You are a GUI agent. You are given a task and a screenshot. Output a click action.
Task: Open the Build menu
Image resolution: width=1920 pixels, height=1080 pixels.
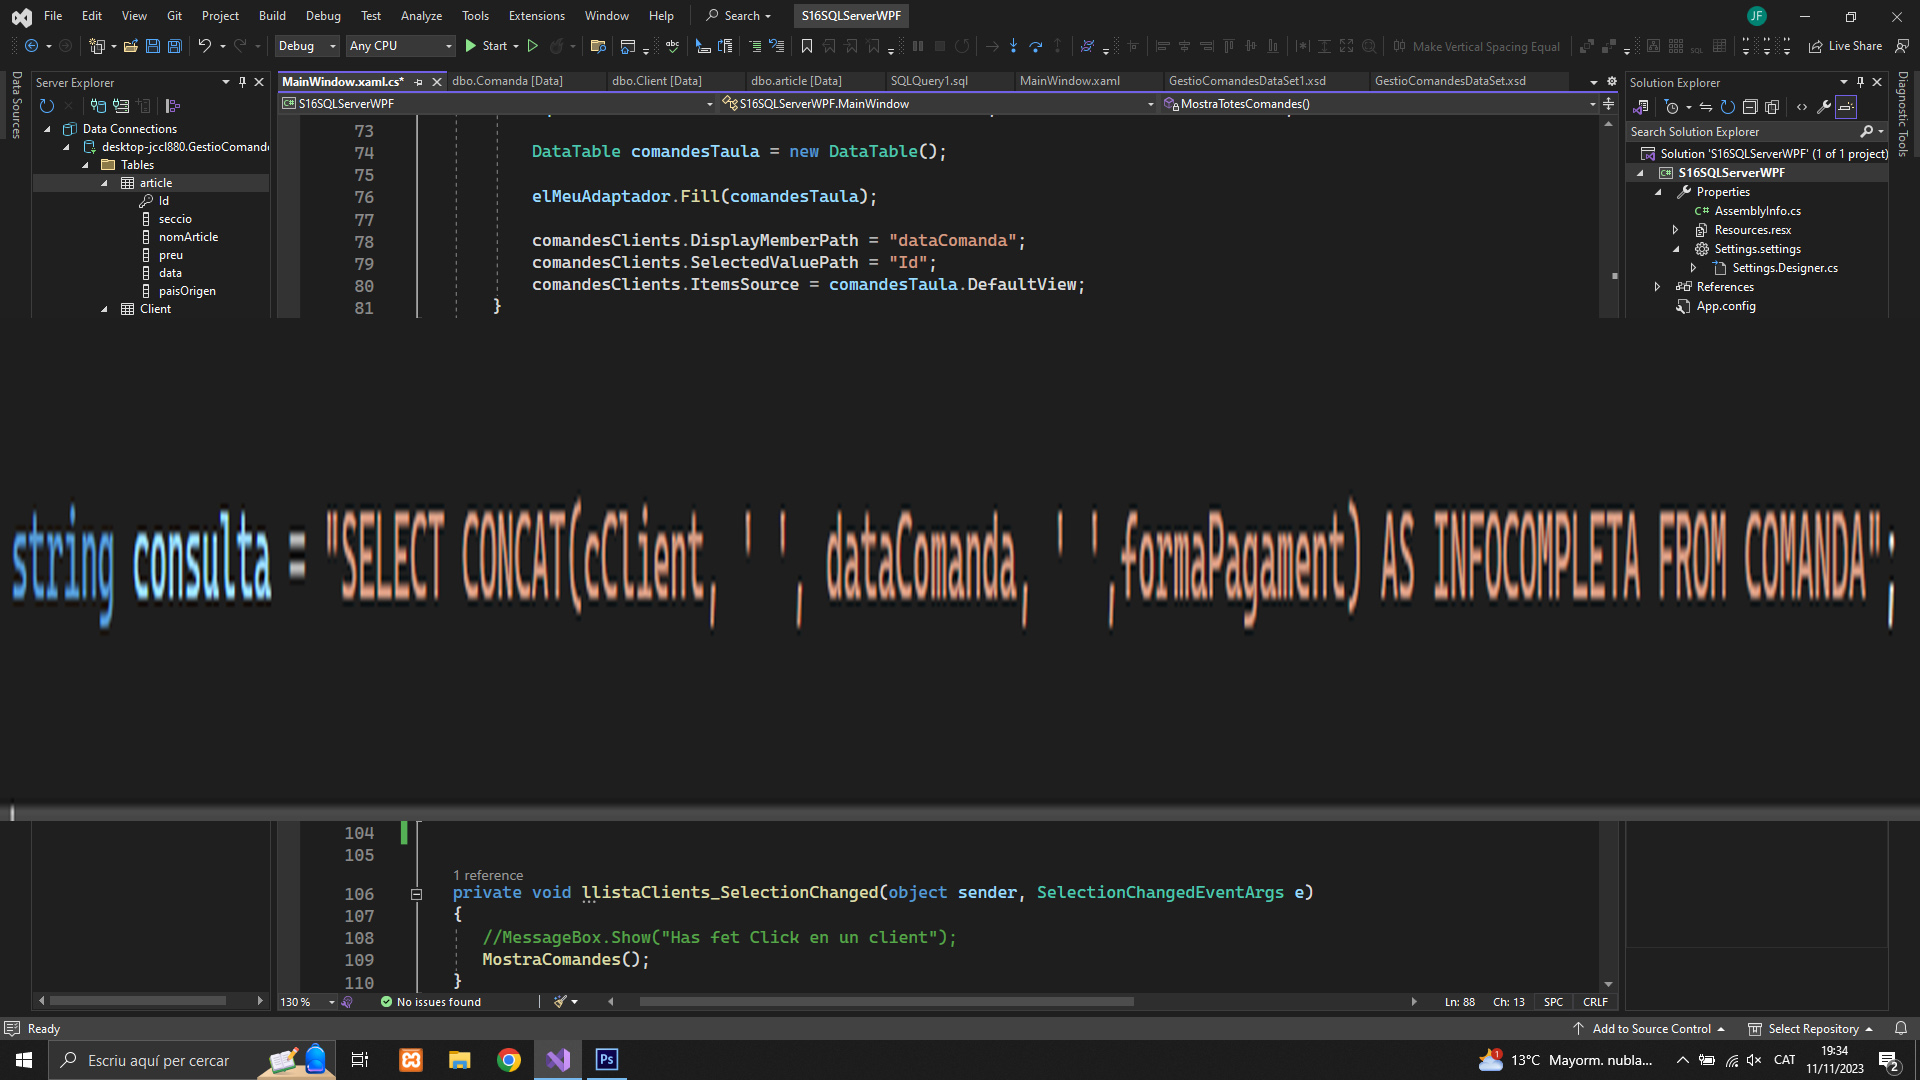pyautogui.click(x=272, y=16)
